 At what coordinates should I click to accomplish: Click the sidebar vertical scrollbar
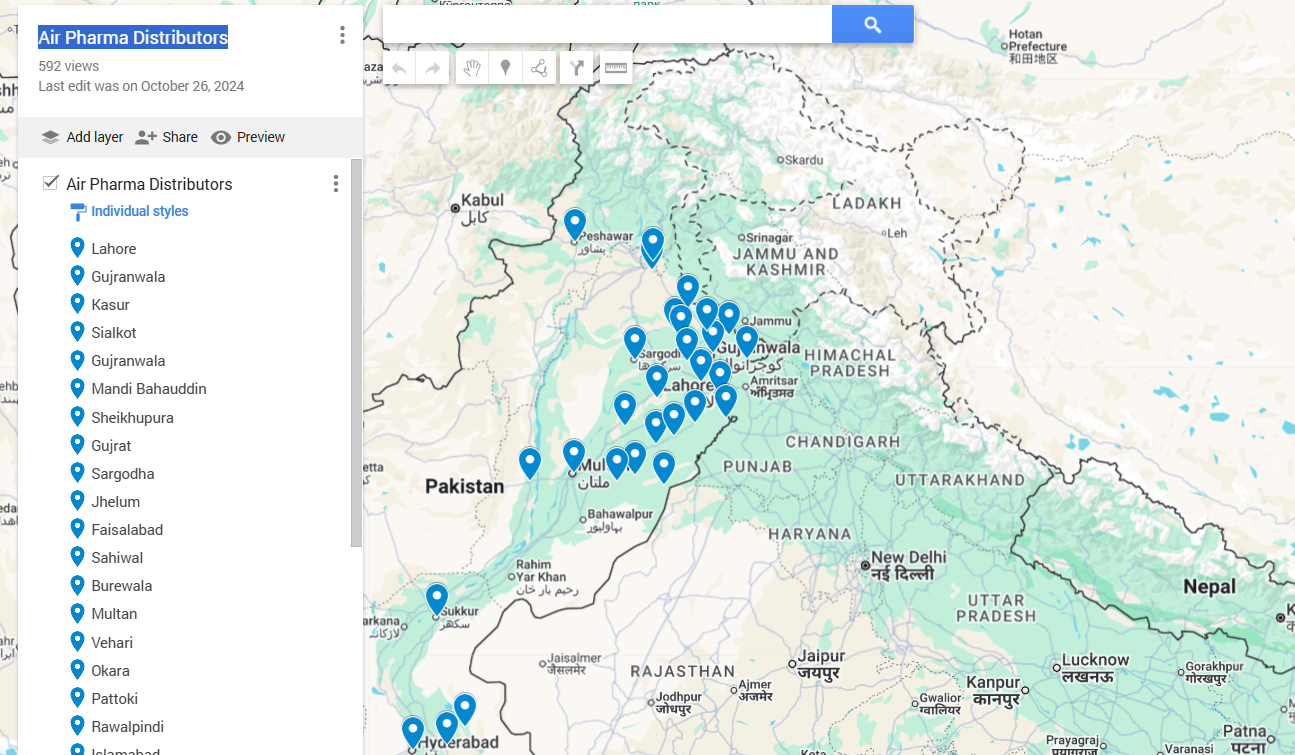click(x=356, y=350)
